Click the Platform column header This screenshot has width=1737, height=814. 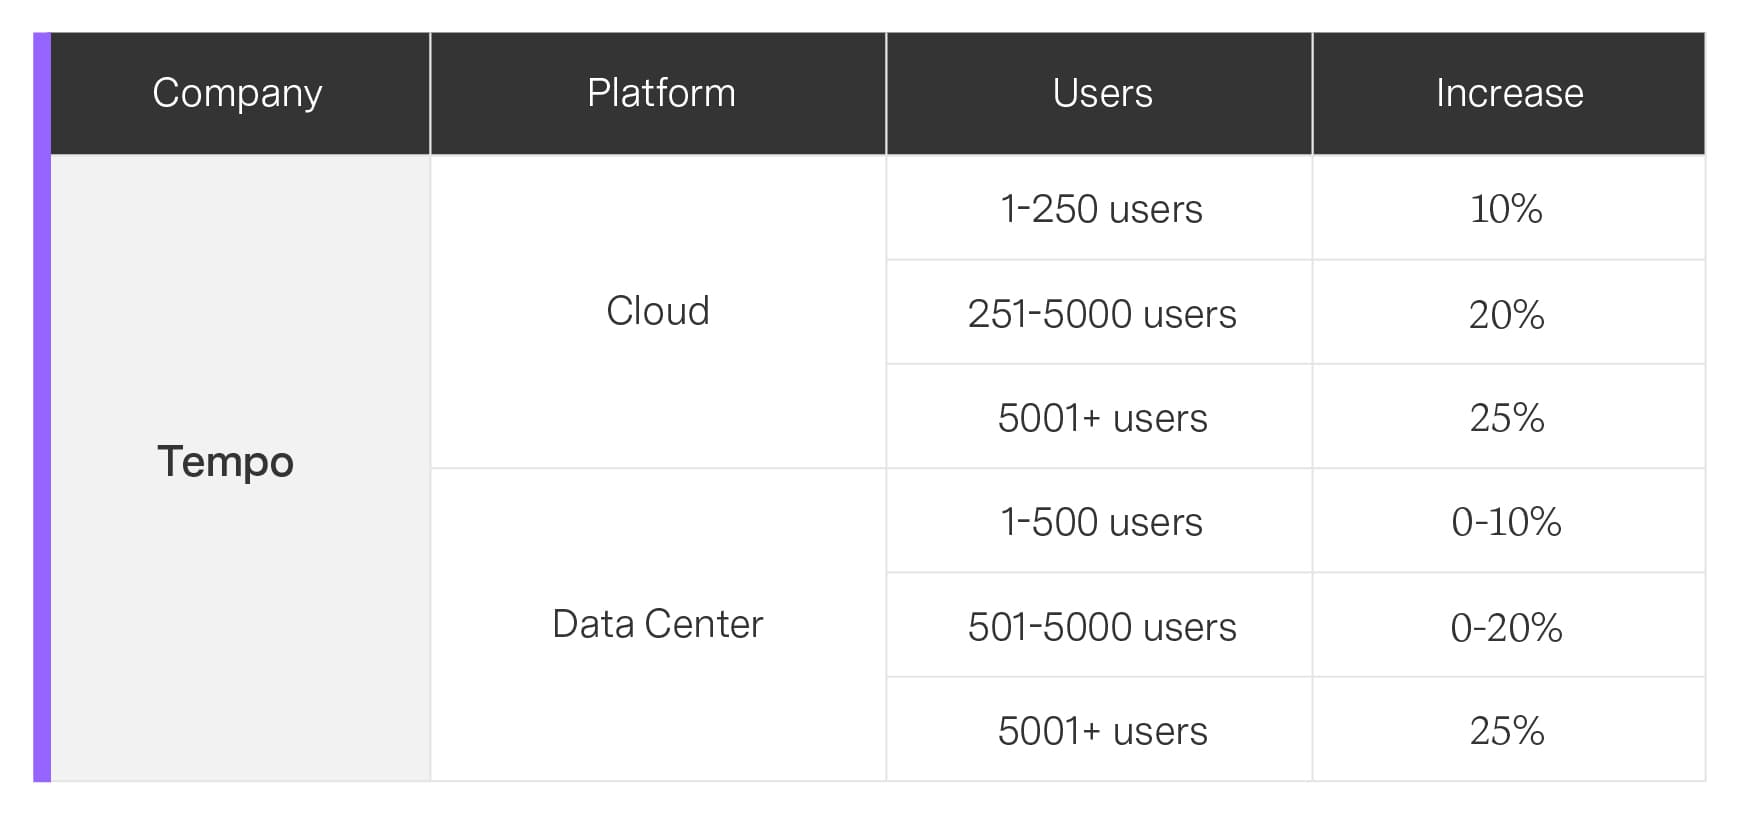pyautogui.click(x=660, y=93)
